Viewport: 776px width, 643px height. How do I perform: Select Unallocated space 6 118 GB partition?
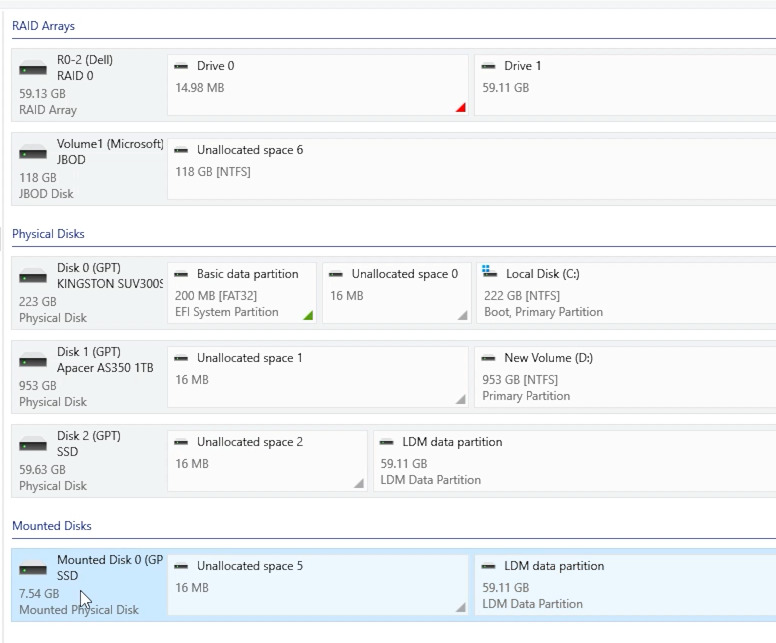472,169
